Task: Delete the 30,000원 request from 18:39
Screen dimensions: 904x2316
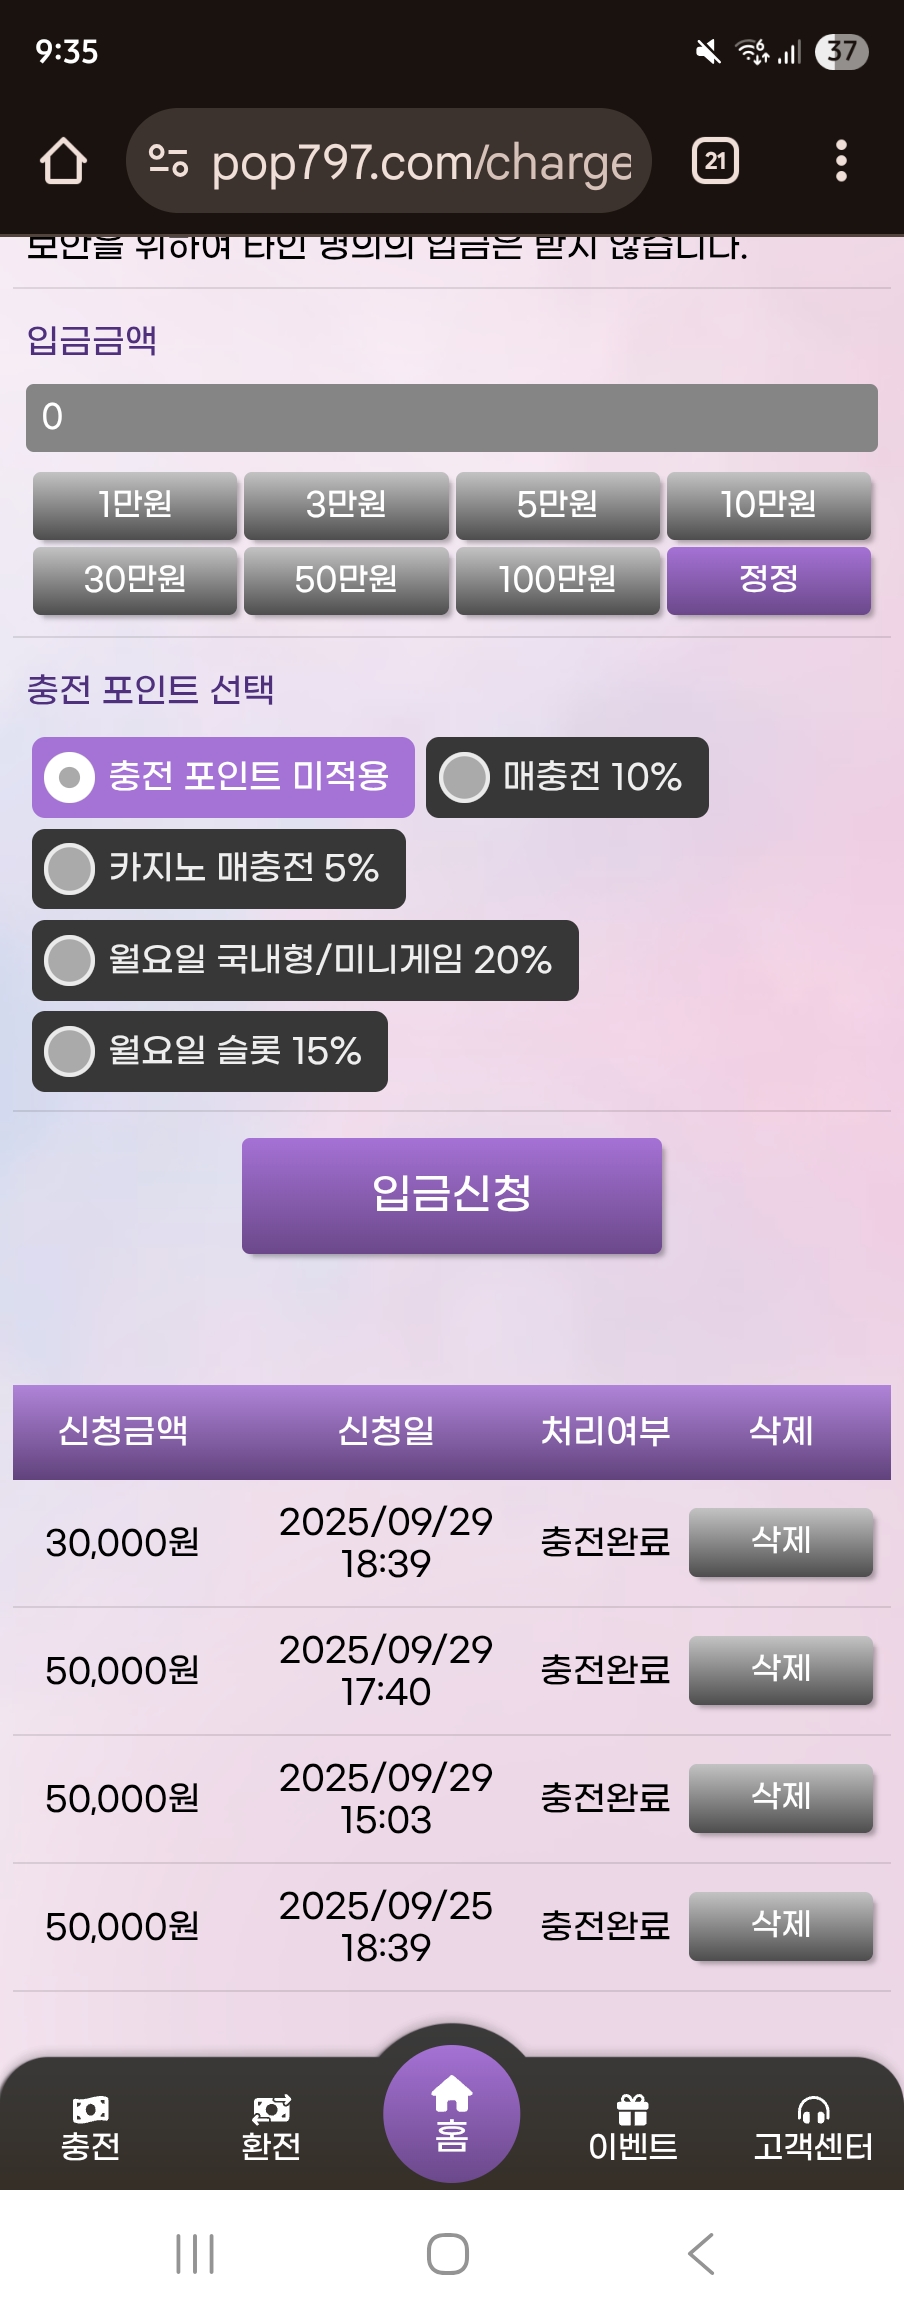Action: coord(781,1541)
